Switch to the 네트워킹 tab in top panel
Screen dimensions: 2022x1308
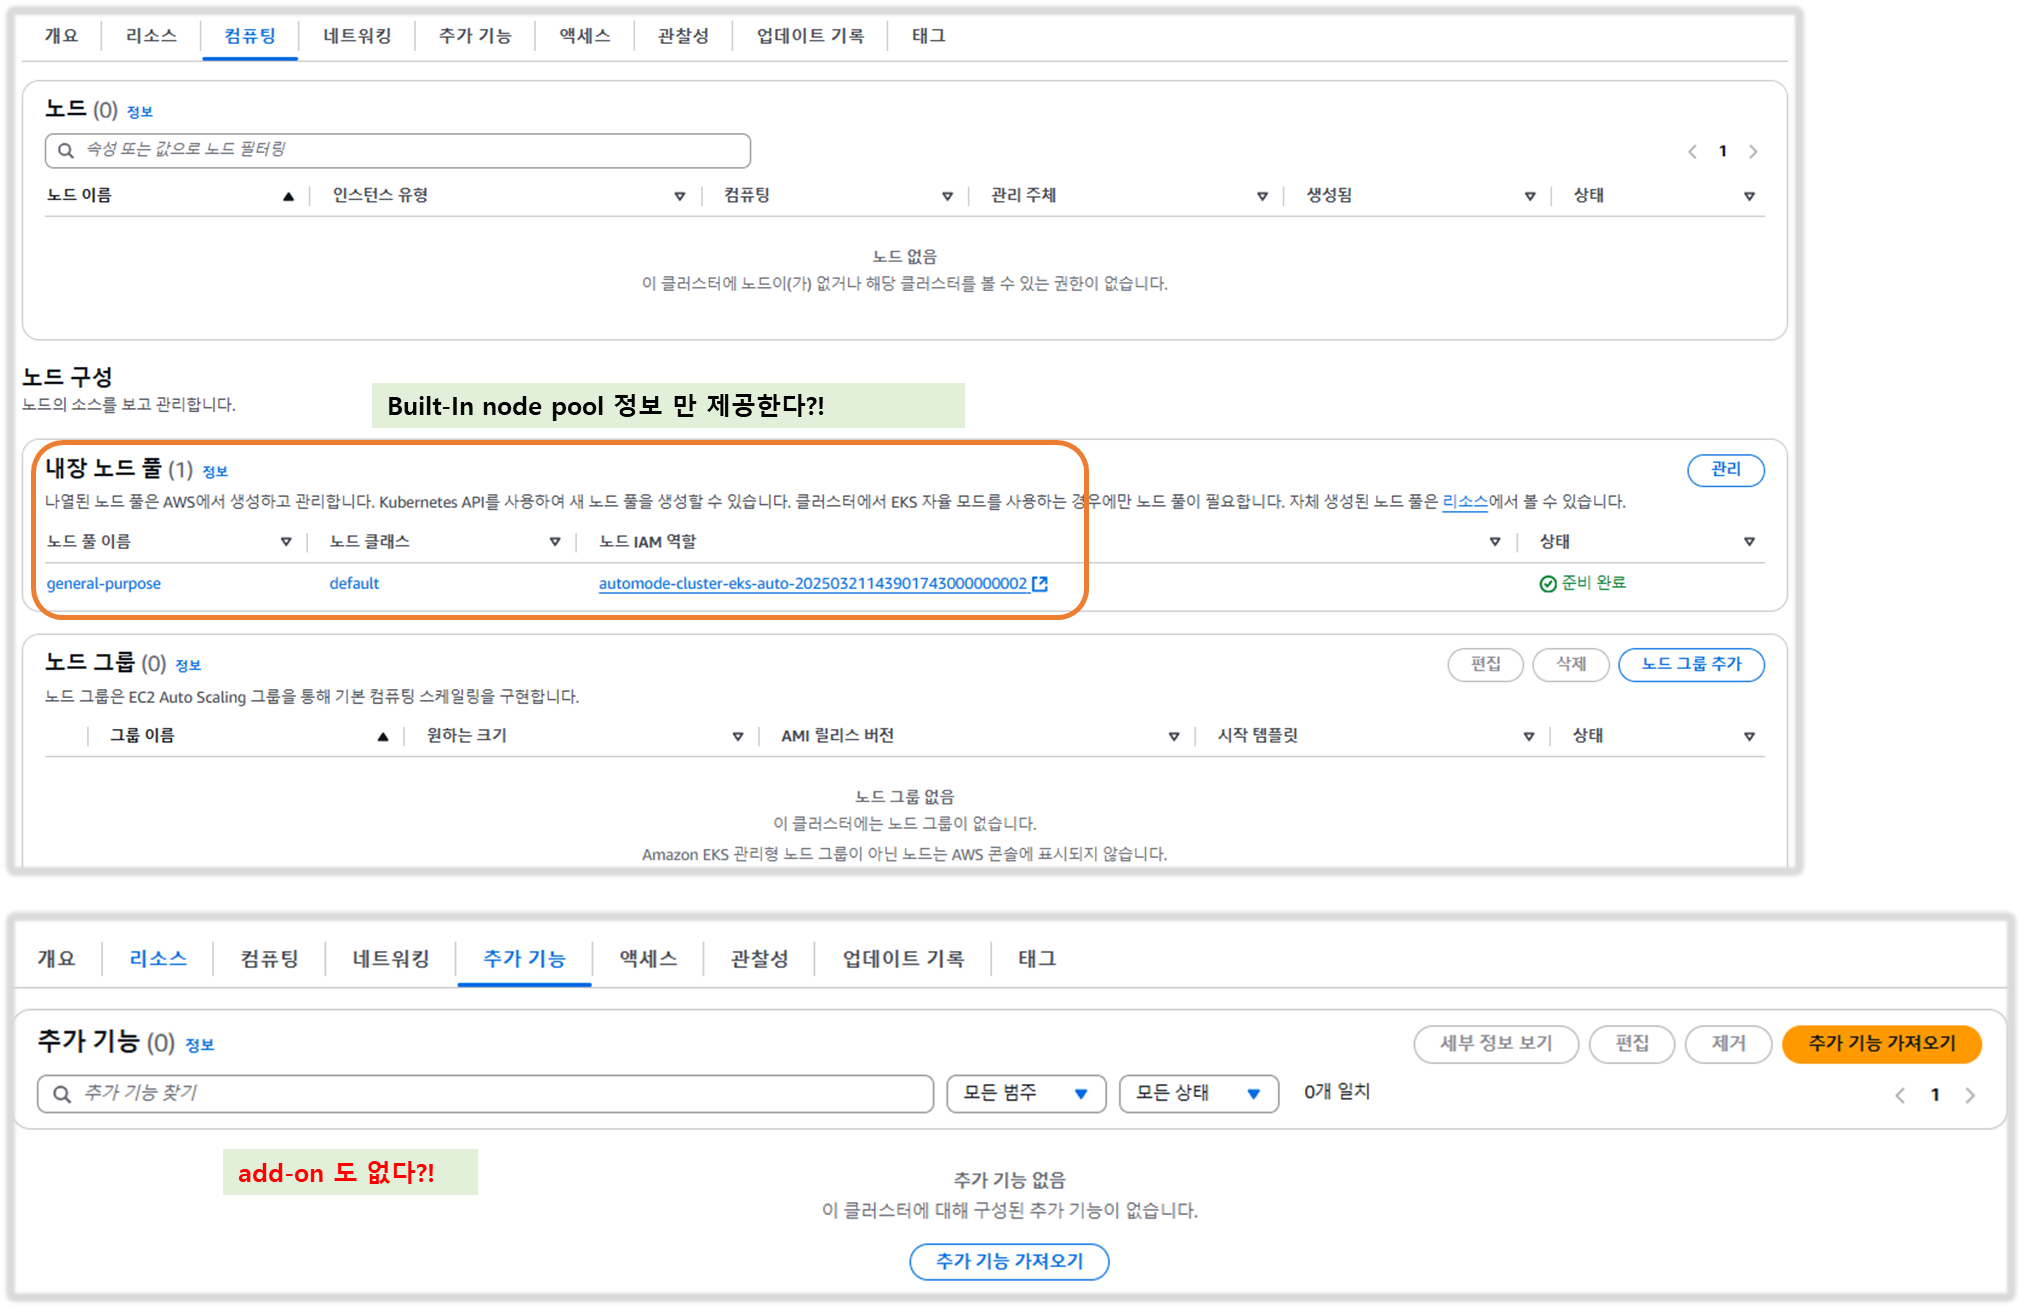tap(357, 36)
